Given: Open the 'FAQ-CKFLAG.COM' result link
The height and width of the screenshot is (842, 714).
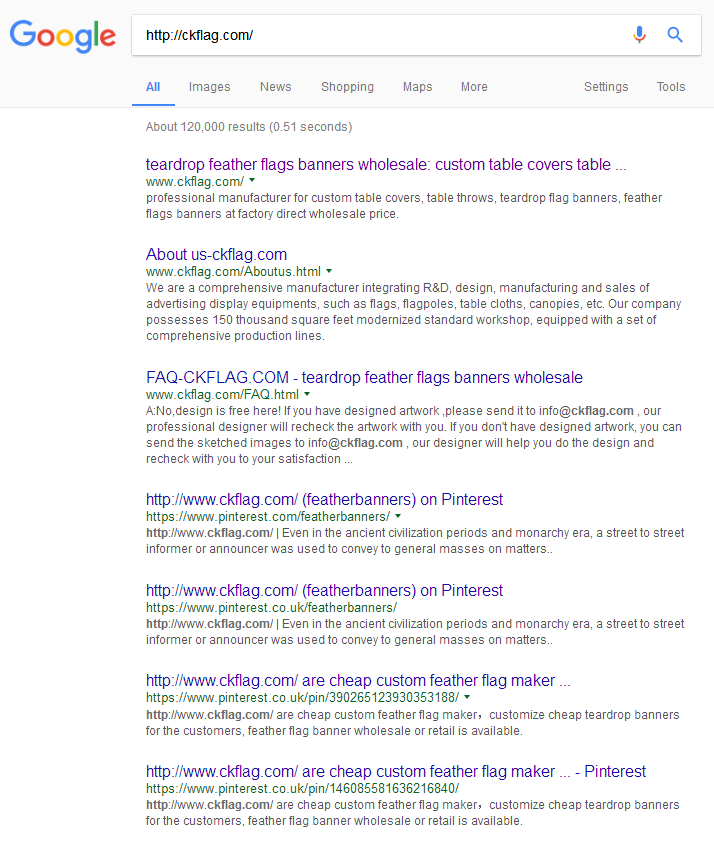Looking at the screenshot, I should click(364, 378).
